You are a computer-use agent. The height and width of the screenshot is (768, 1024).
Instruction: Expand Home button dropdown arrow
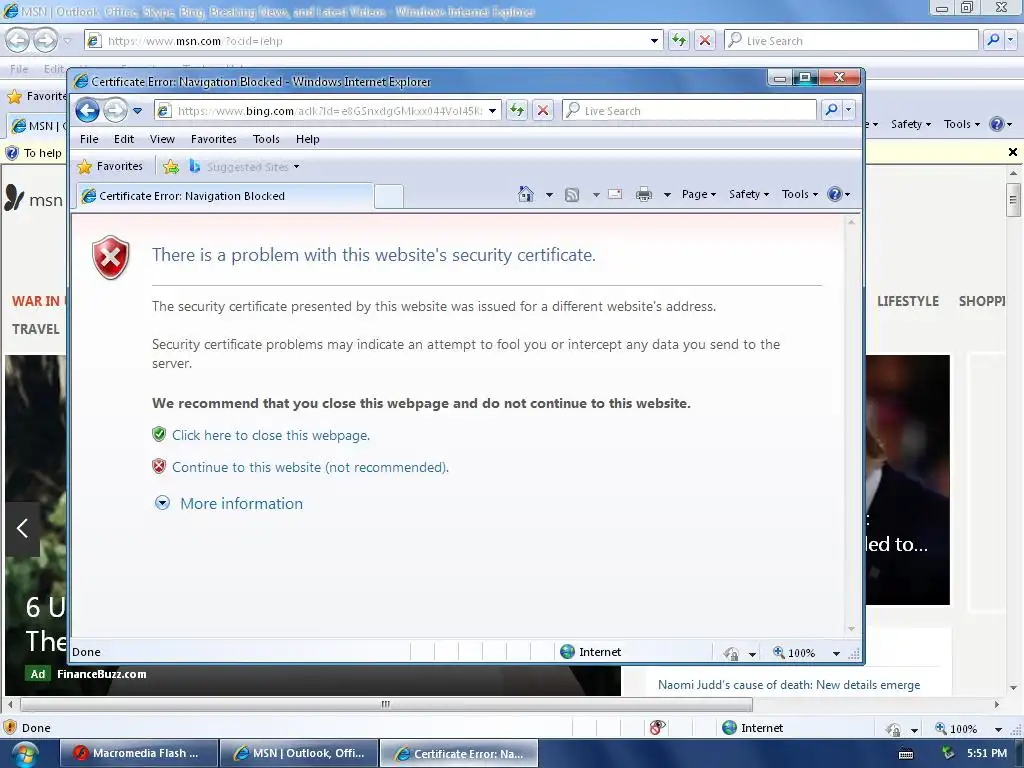pos(549,195)
